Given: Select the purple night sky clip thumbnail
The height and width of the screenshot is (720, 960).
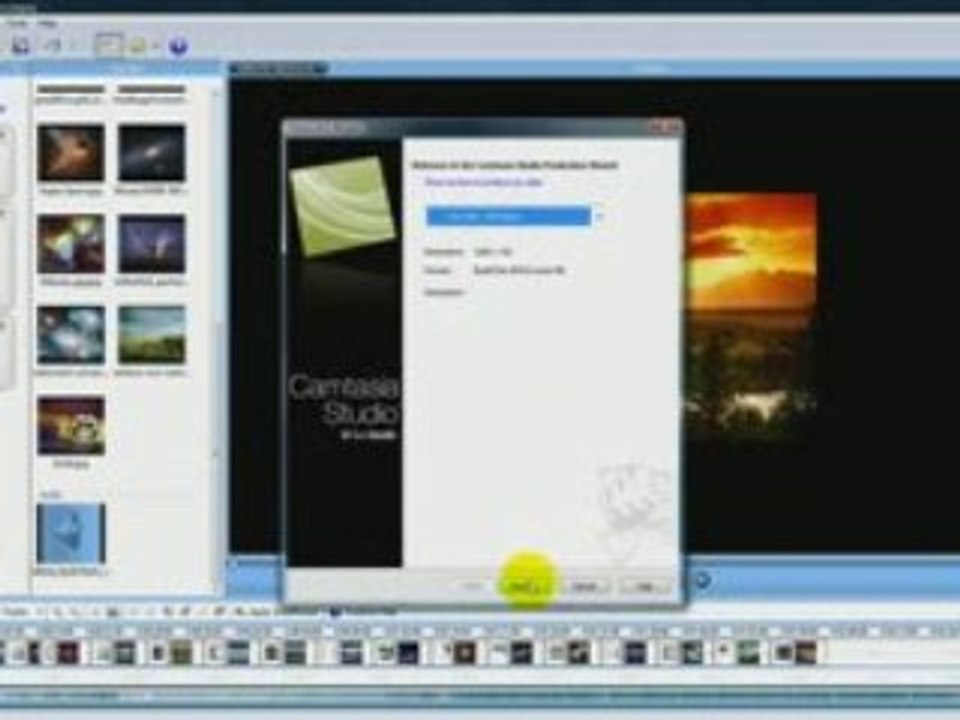Looking at the screenshot, I should tap(151, 244).
